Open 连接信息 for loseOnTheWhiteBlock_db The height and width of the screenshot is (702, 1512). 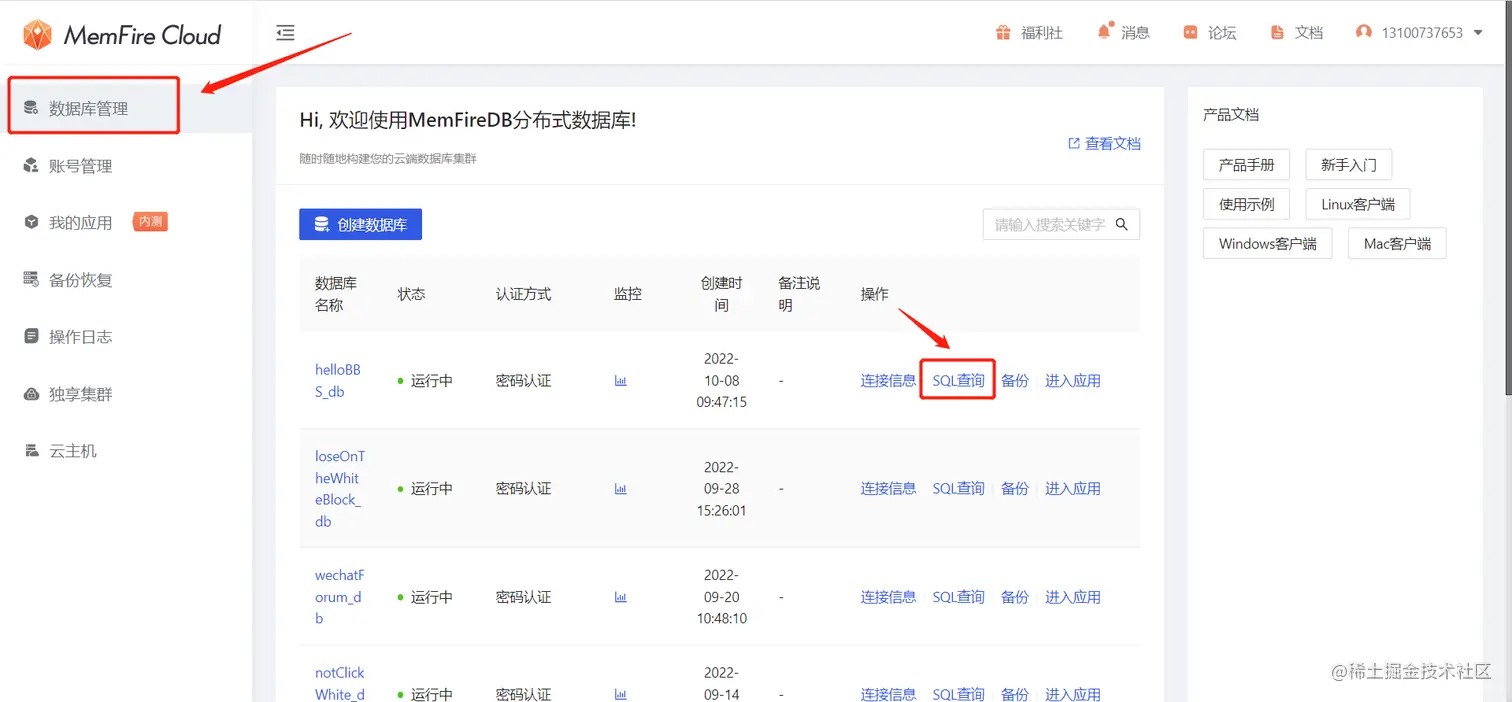point(888,489)
